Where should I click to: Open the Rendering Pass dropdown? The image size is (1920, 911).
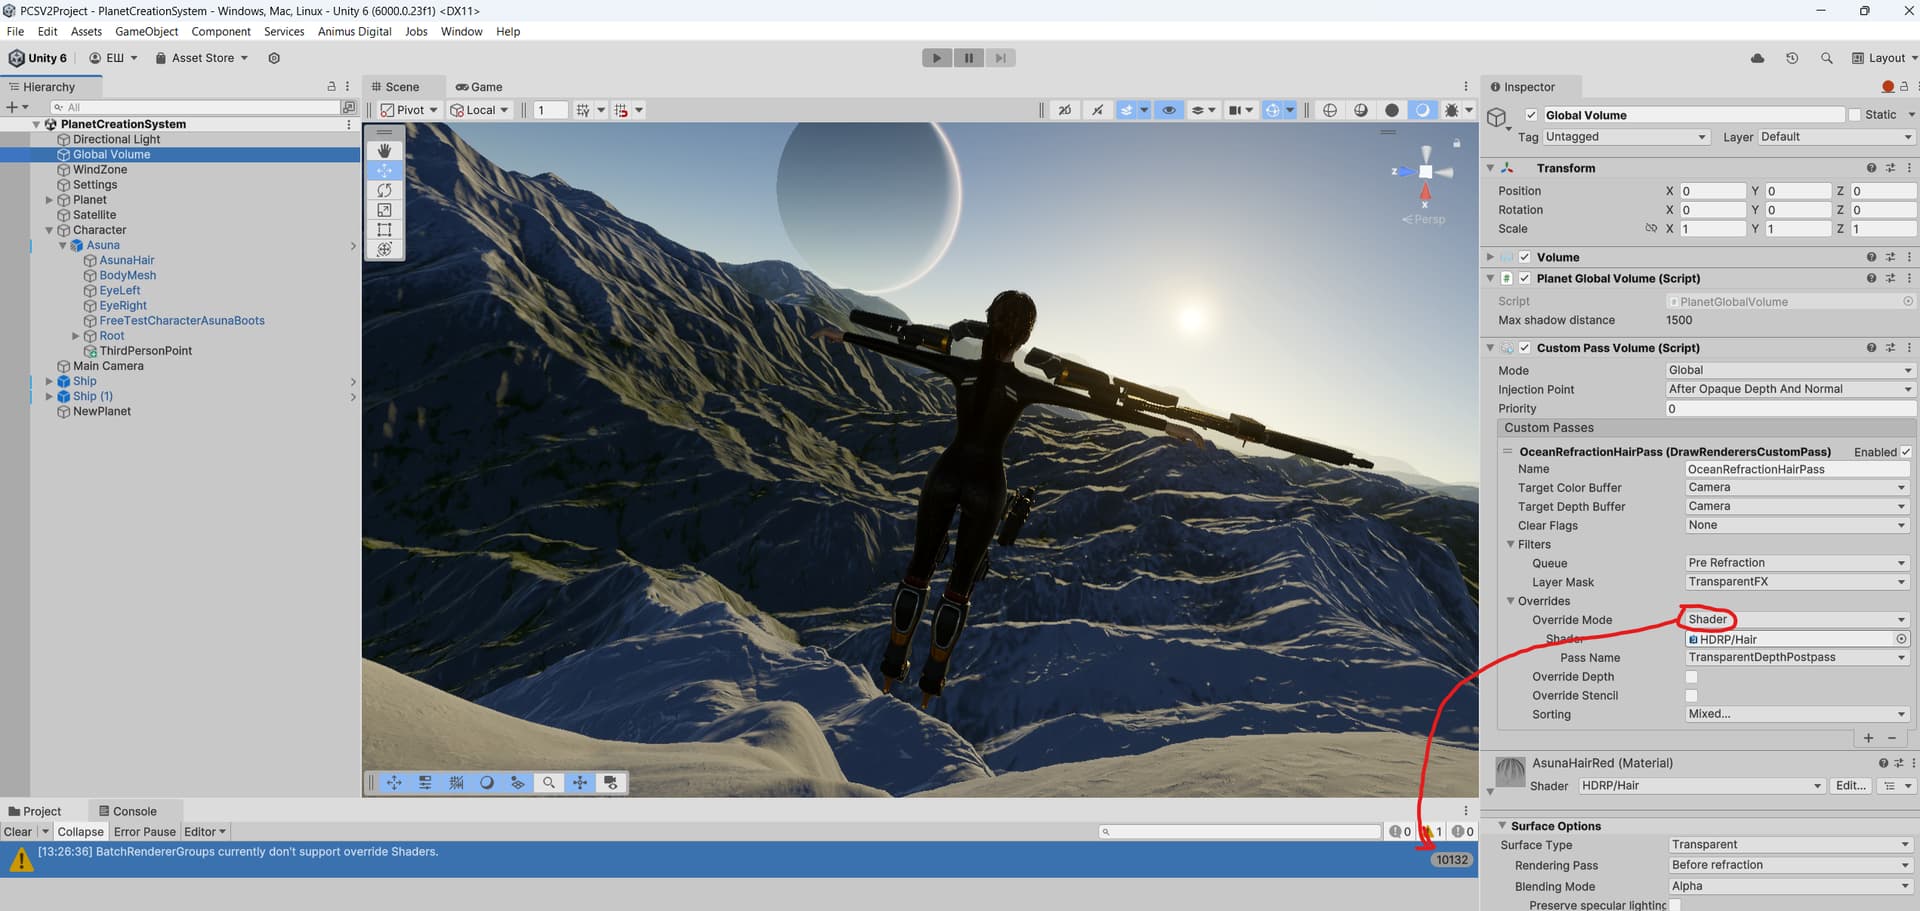[1789, 864]
